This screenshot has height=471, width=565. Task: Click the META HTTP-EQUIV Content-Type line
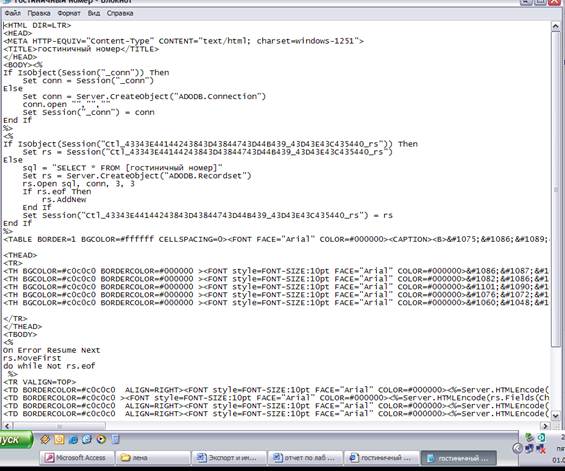[x=183, y=41]
